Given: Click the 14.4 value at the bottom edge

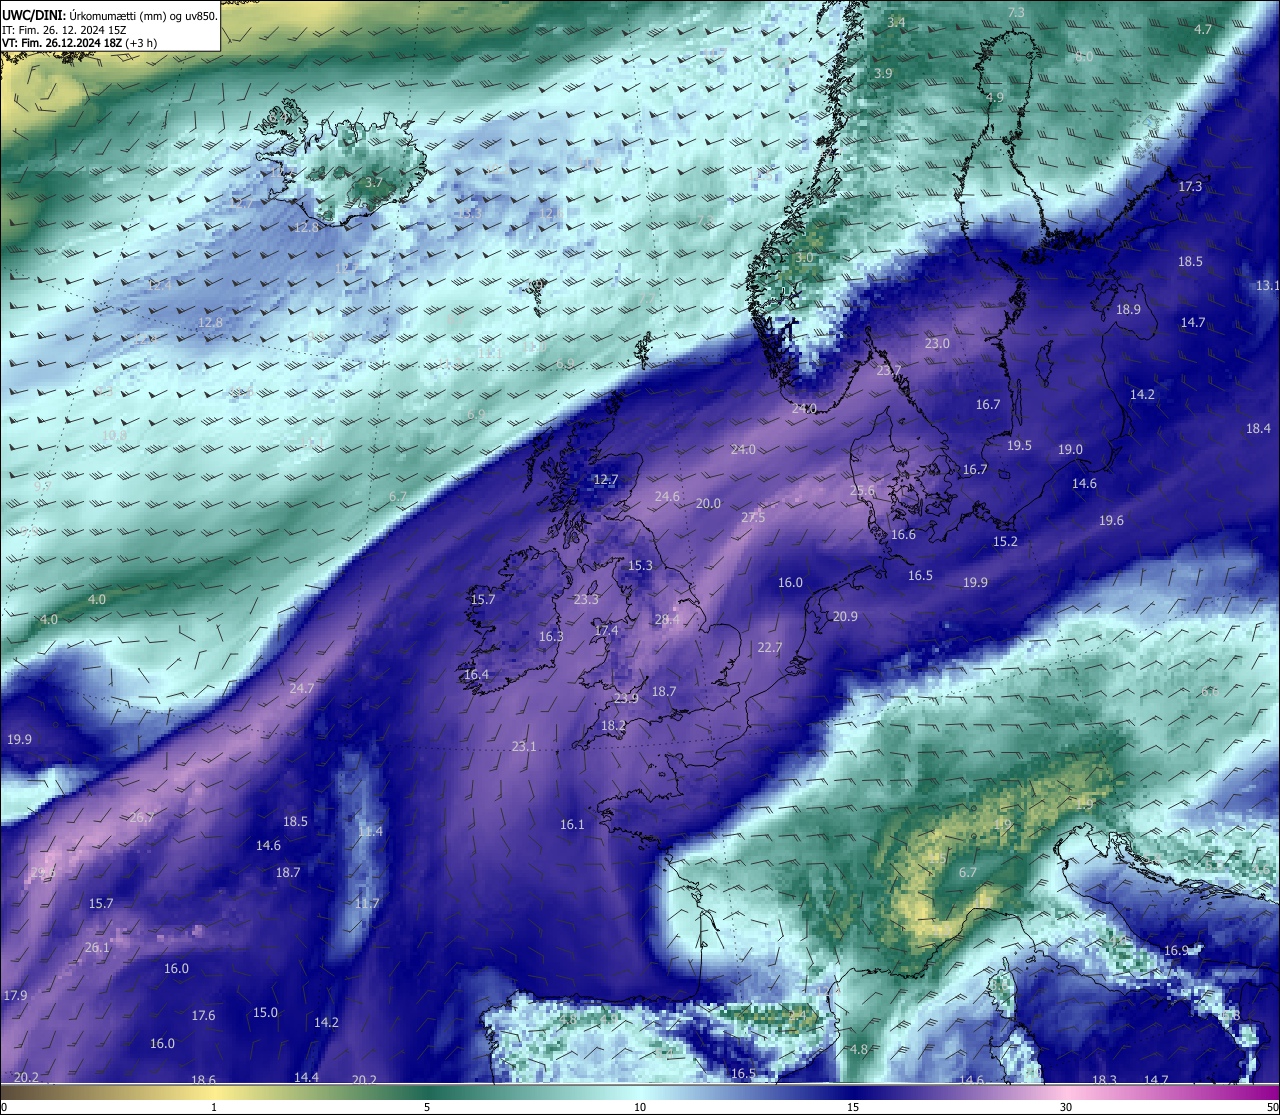Looking at the screenshot, I should [x=306, y=1078].
